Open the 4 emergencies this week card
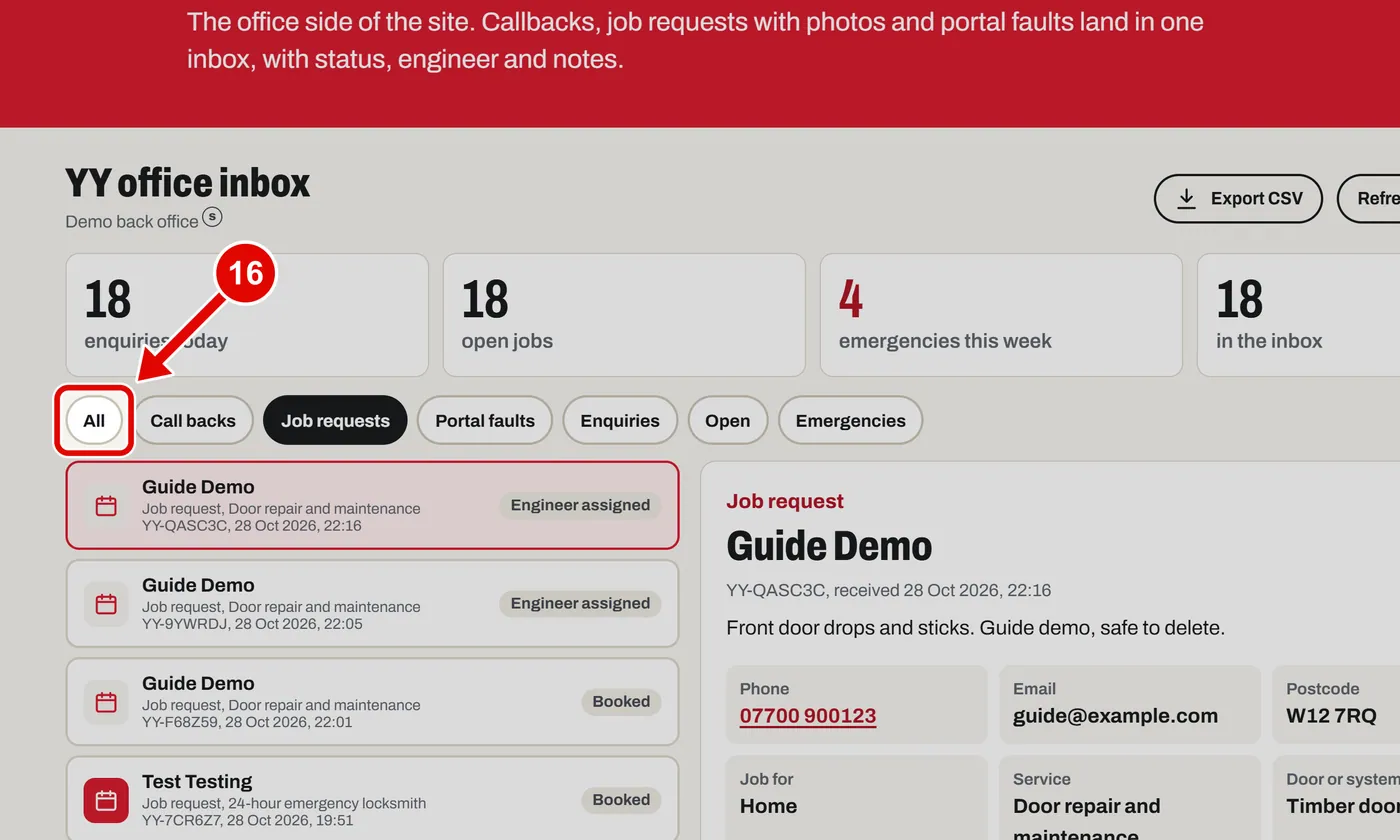 point(1001,315)
